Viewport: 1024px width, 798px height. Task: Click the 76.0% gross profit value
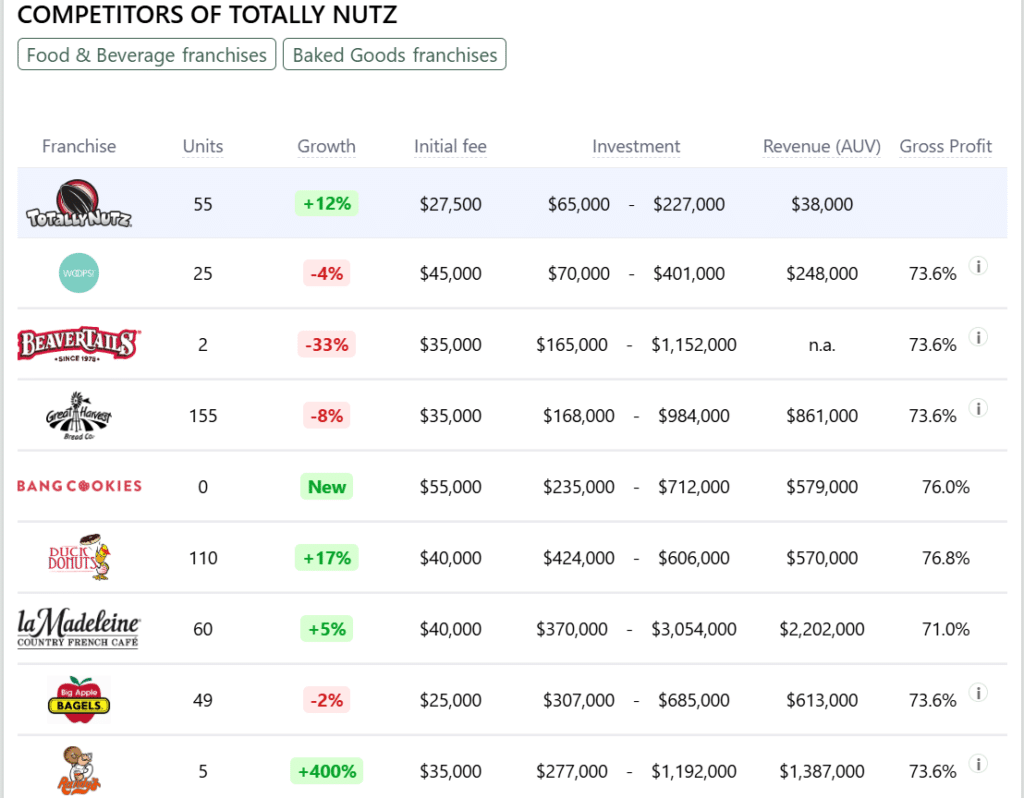946,487
